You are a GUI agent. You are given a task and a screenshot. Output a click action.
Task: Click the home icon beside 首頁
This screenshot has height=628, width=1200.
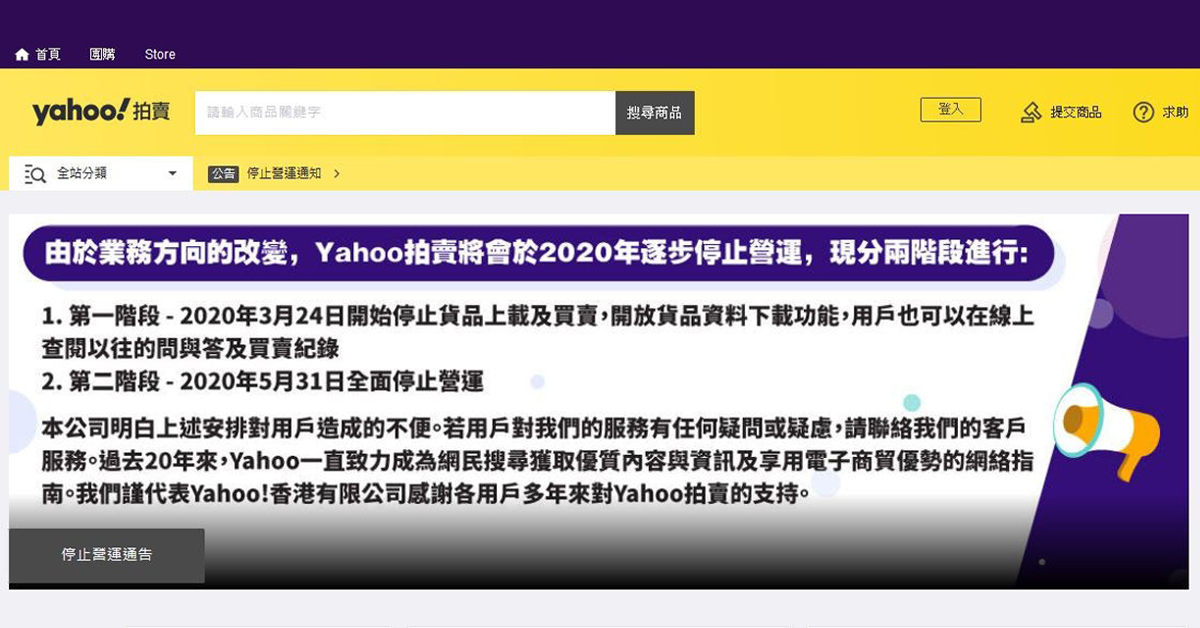pos(22,55)
